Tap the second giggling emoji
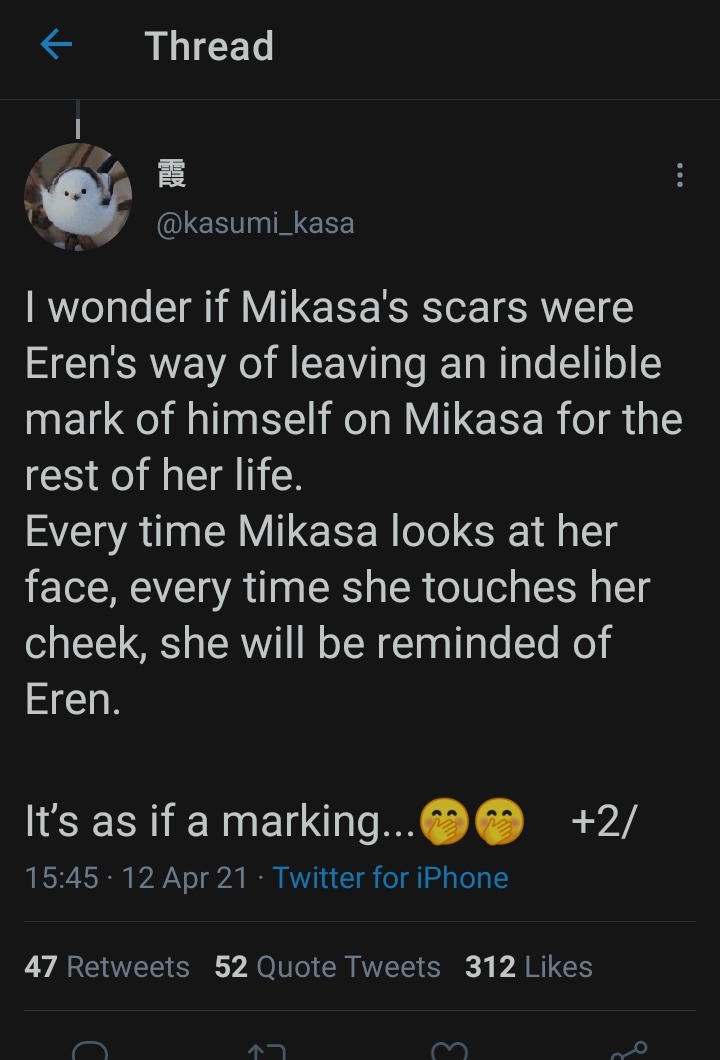The height and width of the screenshot is (1060, 720). tap(498, 822)
